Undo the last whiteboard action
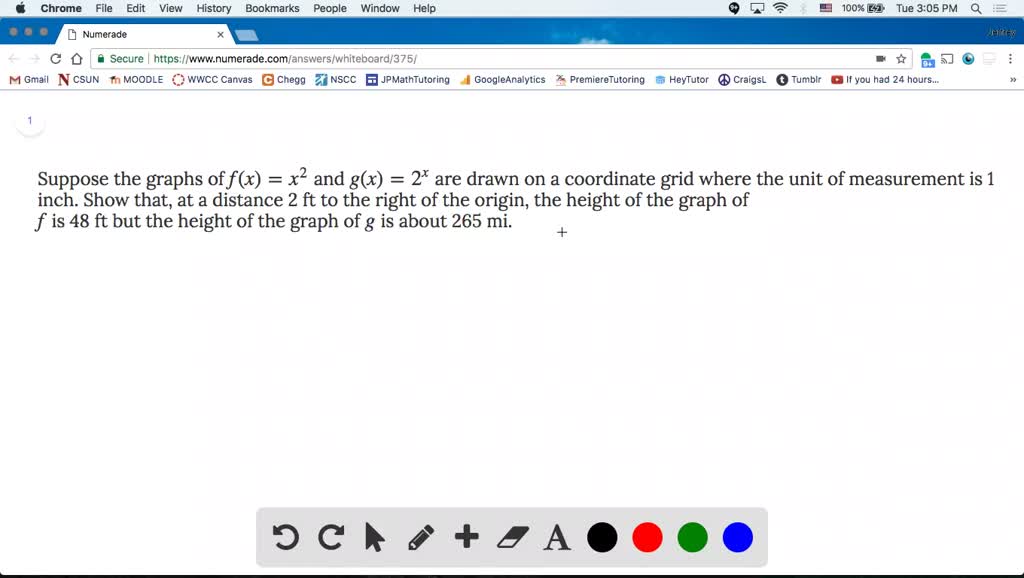Screen dimensions: 1024x578 [x=285, y=537]
